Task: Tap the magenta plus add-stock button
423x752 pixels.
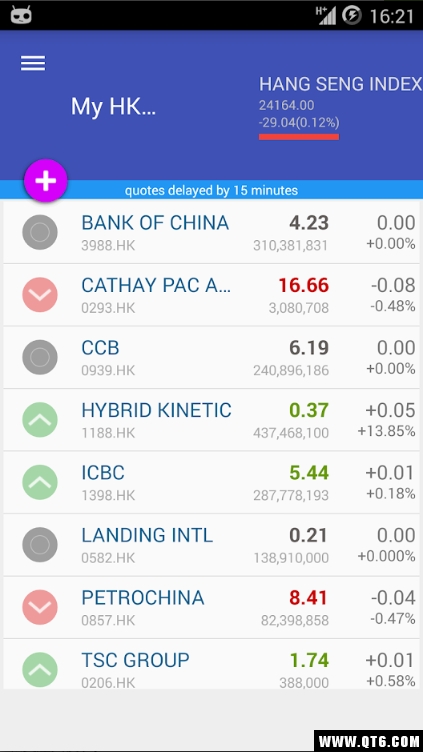Action: click(x=46, y=180)
